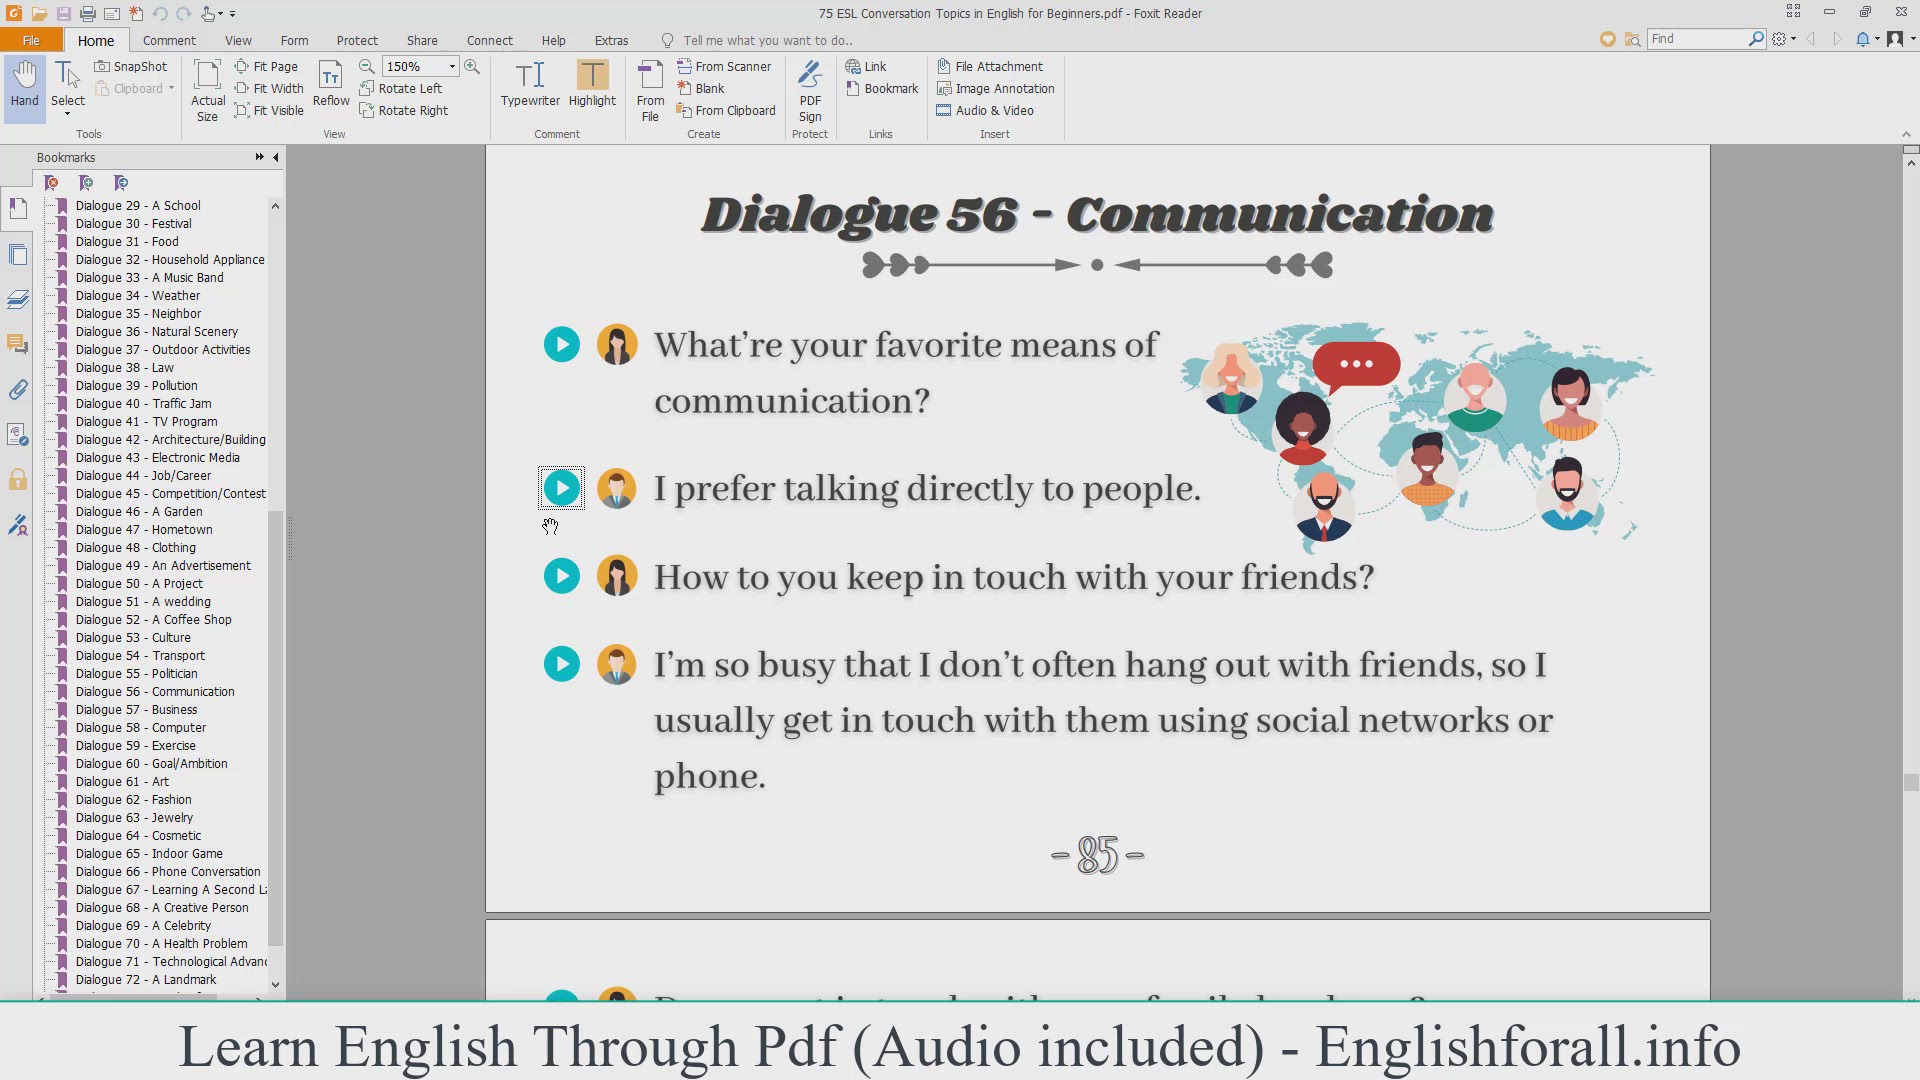
Task: Open Dialogue 57 - Business bookmark
Action: click(136, 709)
